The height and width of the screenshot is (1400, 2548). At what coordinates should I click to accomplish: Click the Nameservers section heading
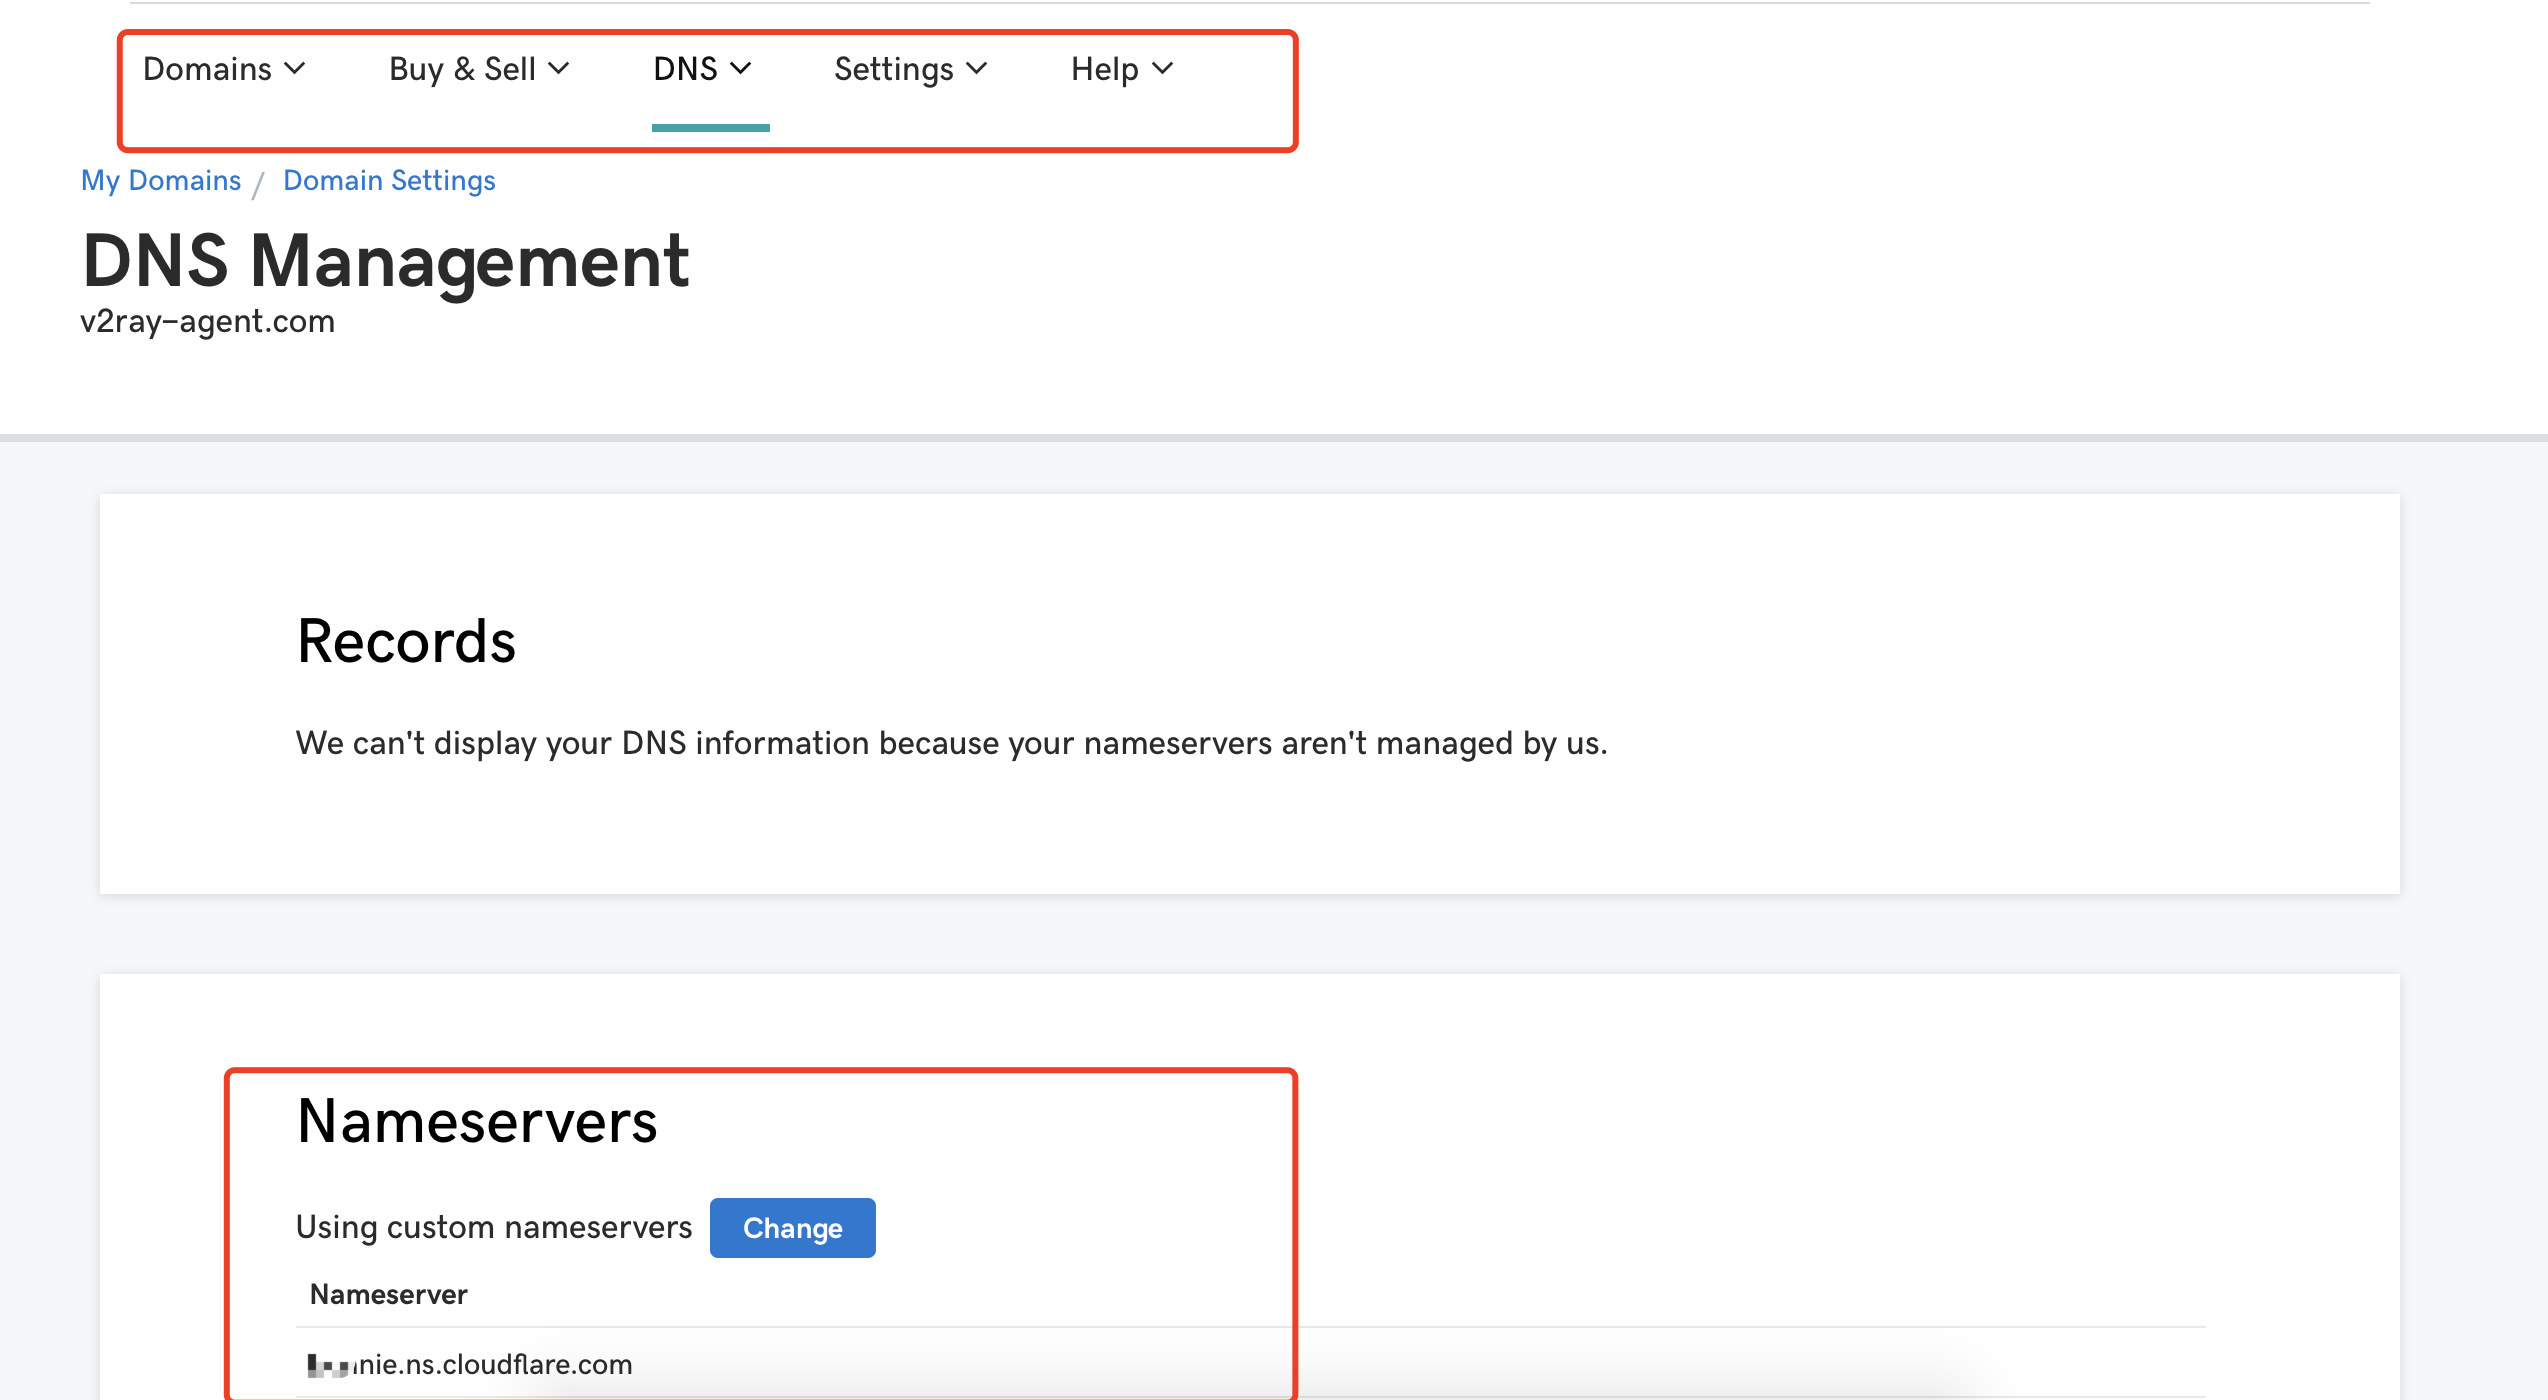[477, 1121]
